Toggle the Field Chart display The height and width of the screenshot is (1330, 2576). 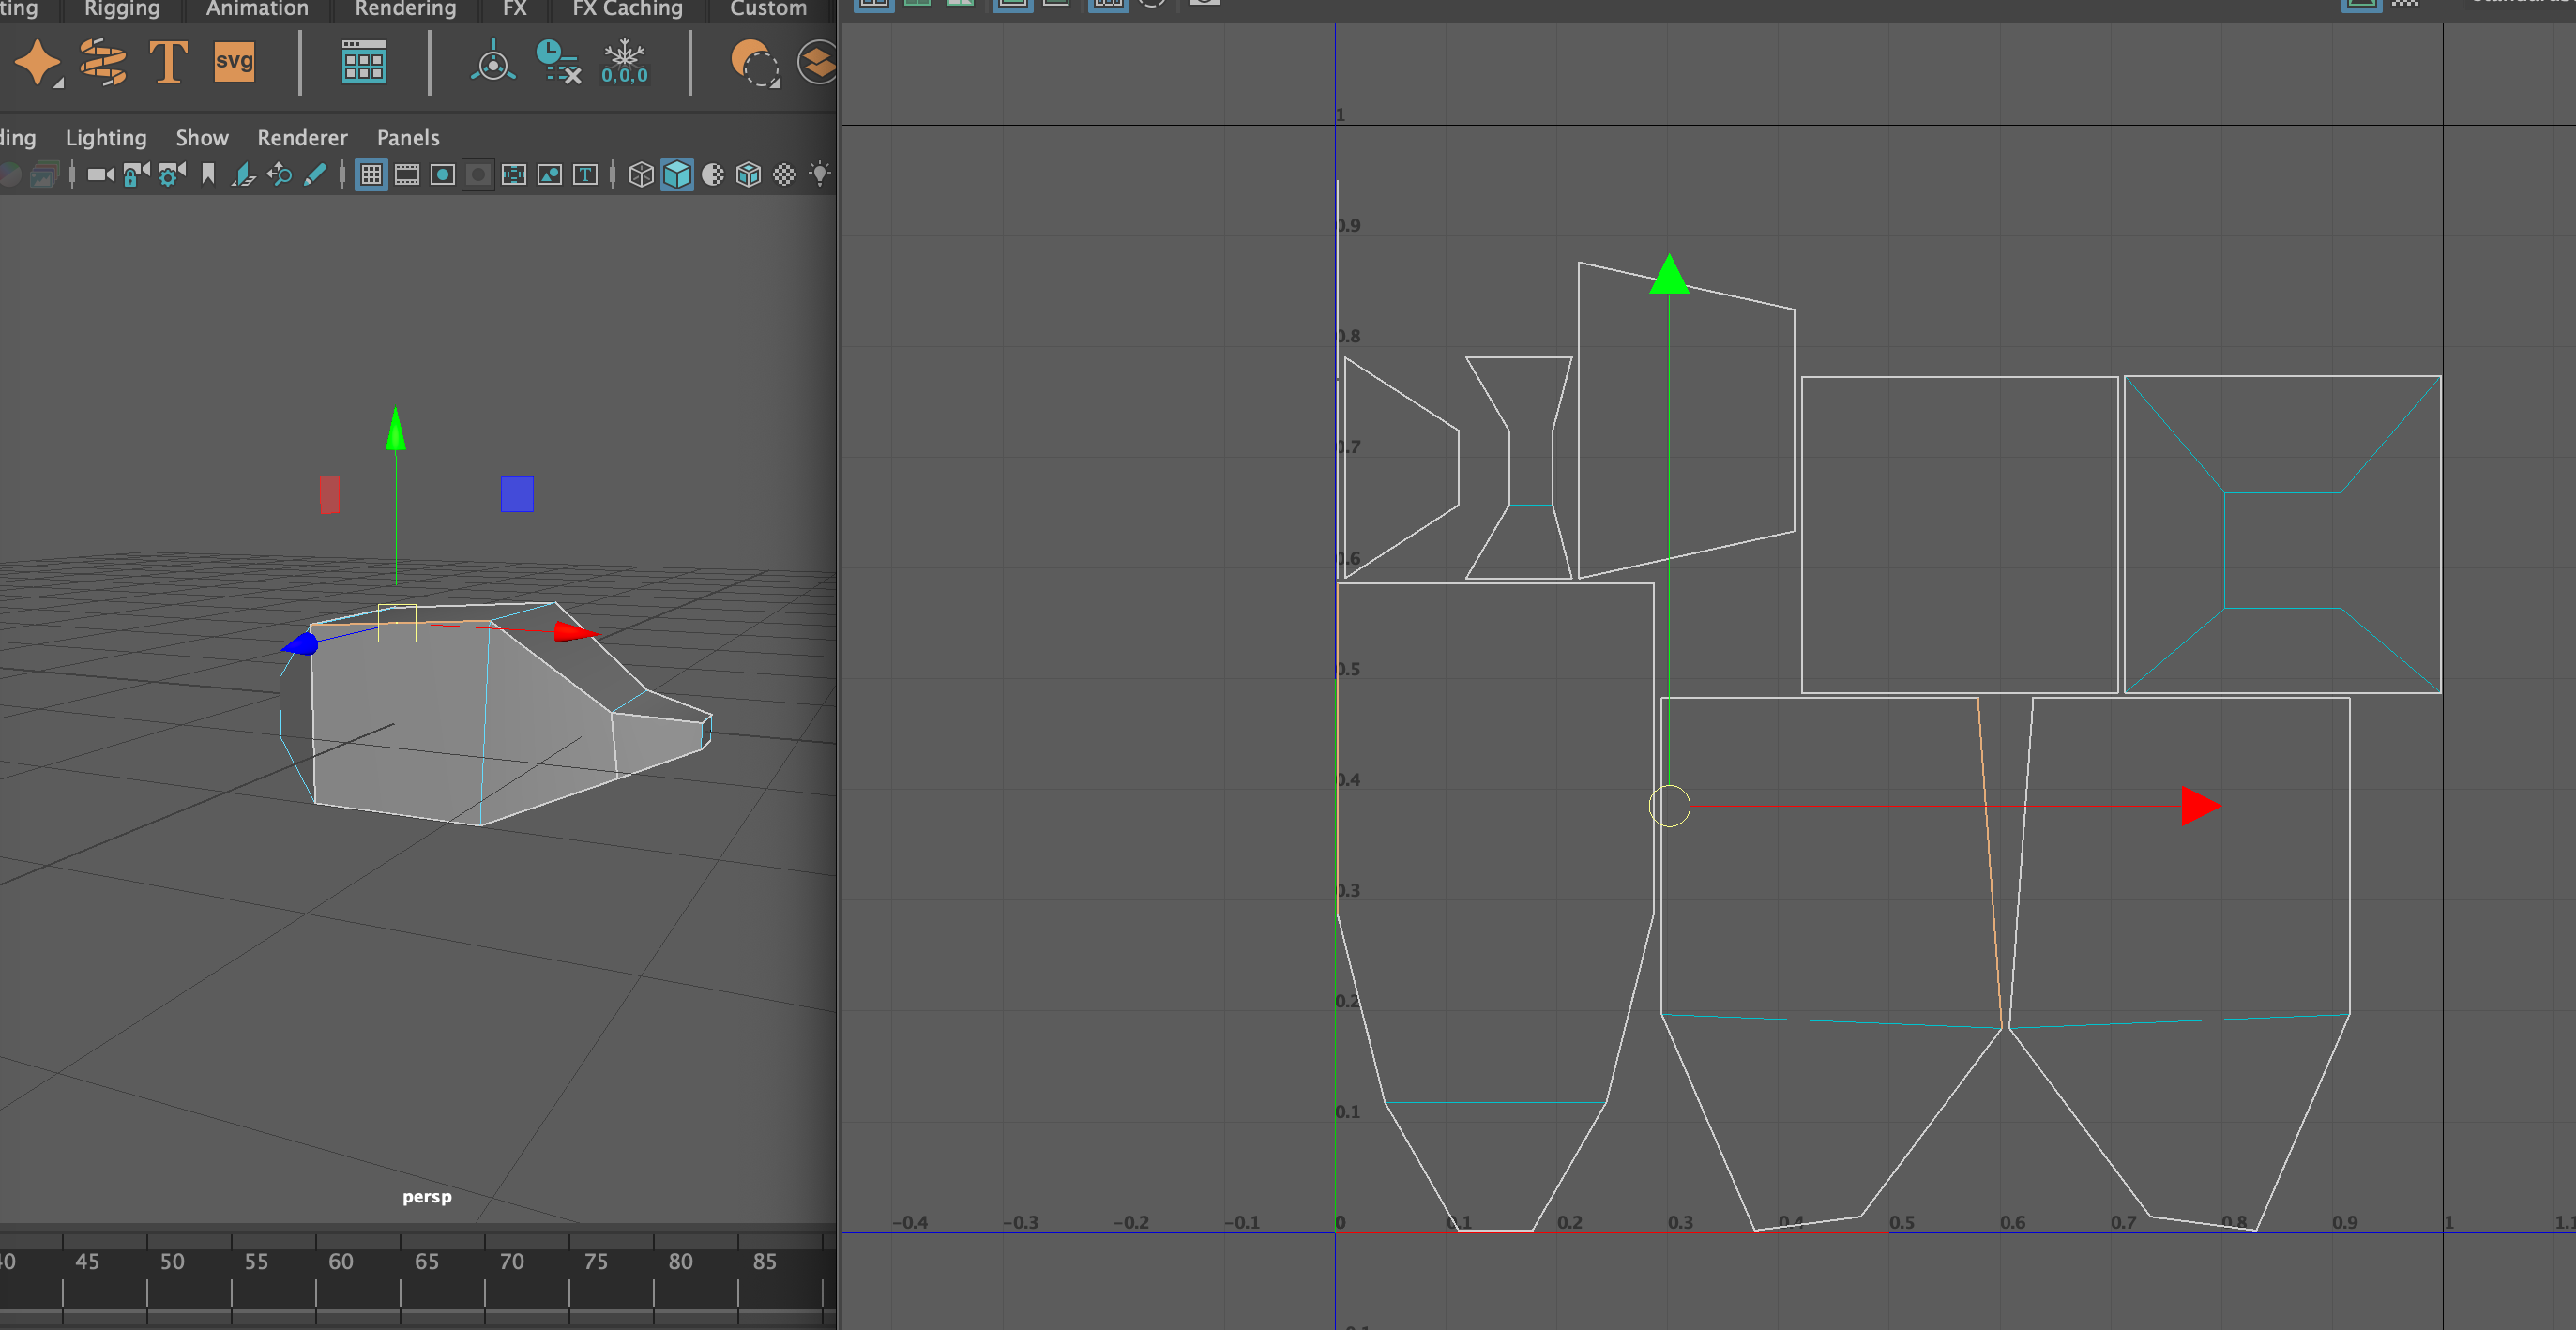[514, 175]
